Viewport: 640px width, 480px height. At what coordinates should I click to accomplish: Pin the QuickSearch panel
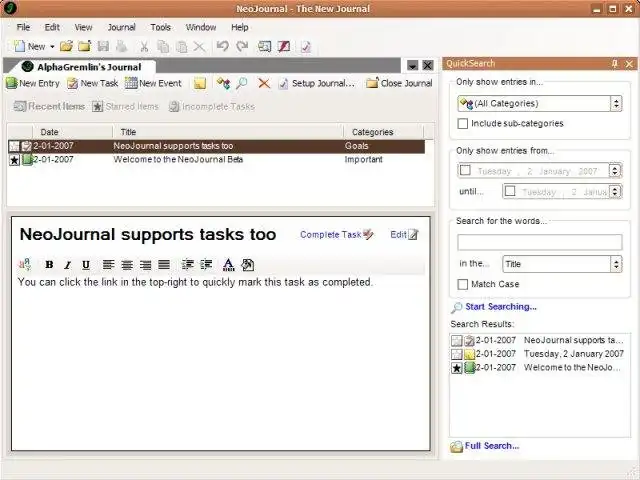point(615,64)
